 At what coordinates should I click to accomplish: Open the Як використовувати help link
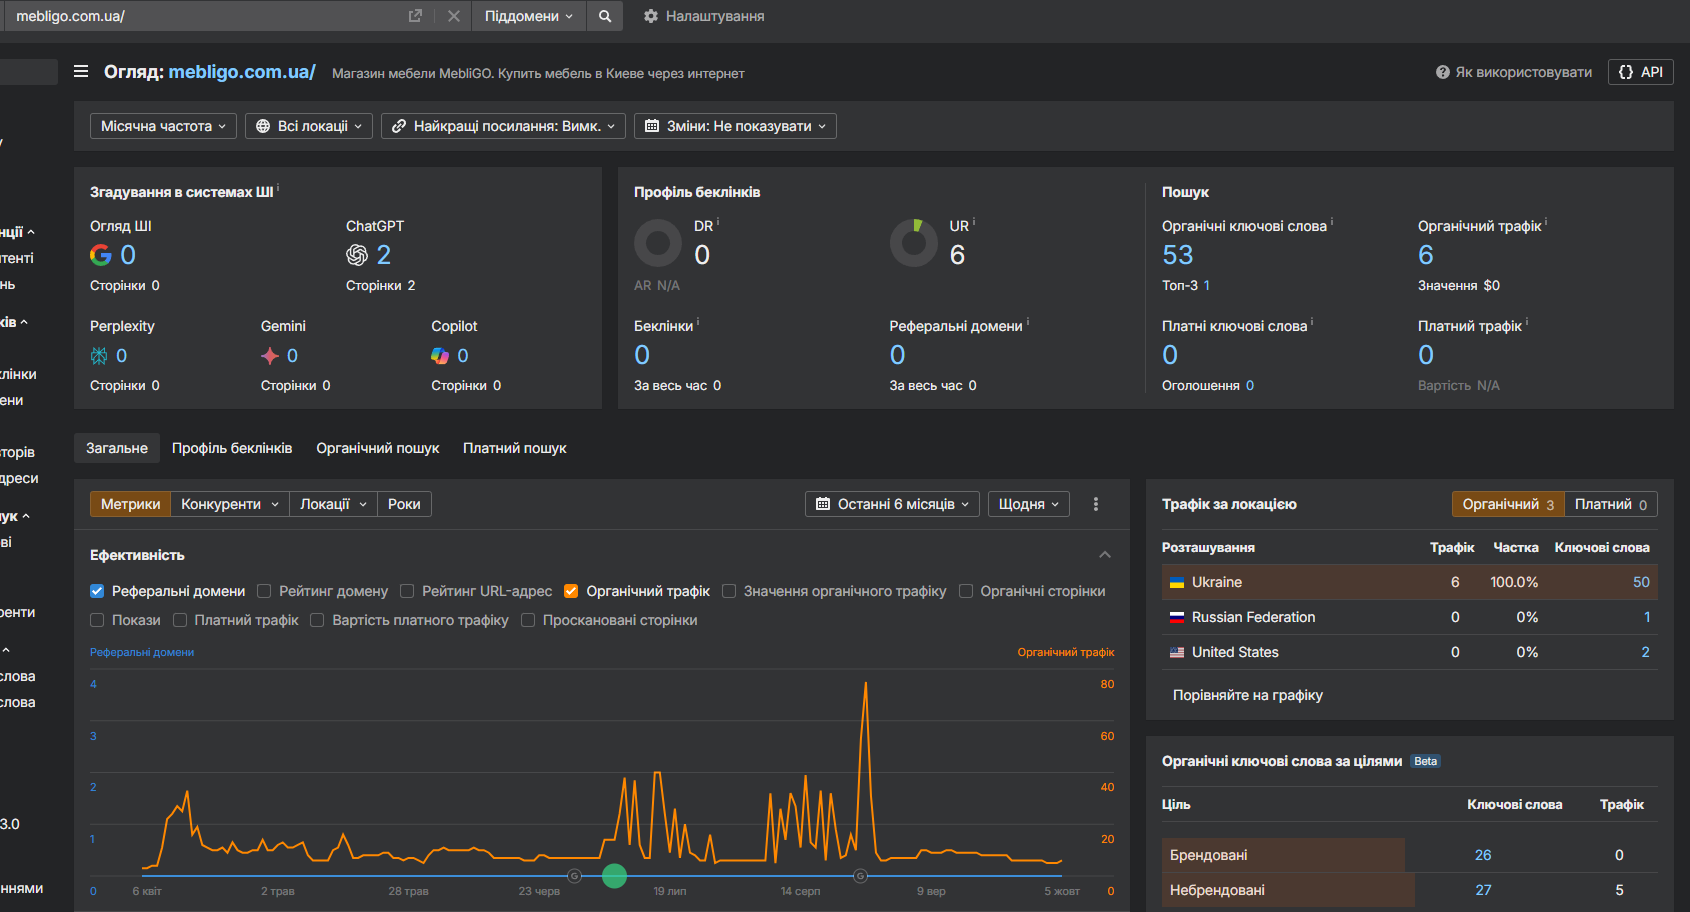coord(1514,72)
